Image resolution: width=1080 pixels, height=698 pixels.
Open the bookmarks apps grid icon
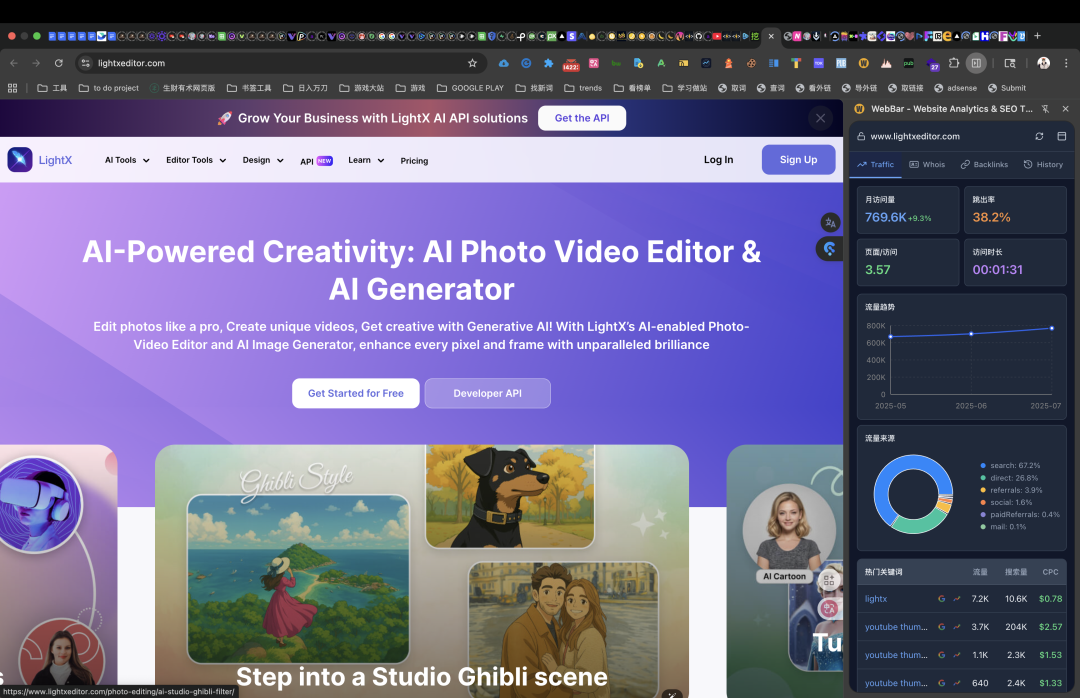(12, 88)
